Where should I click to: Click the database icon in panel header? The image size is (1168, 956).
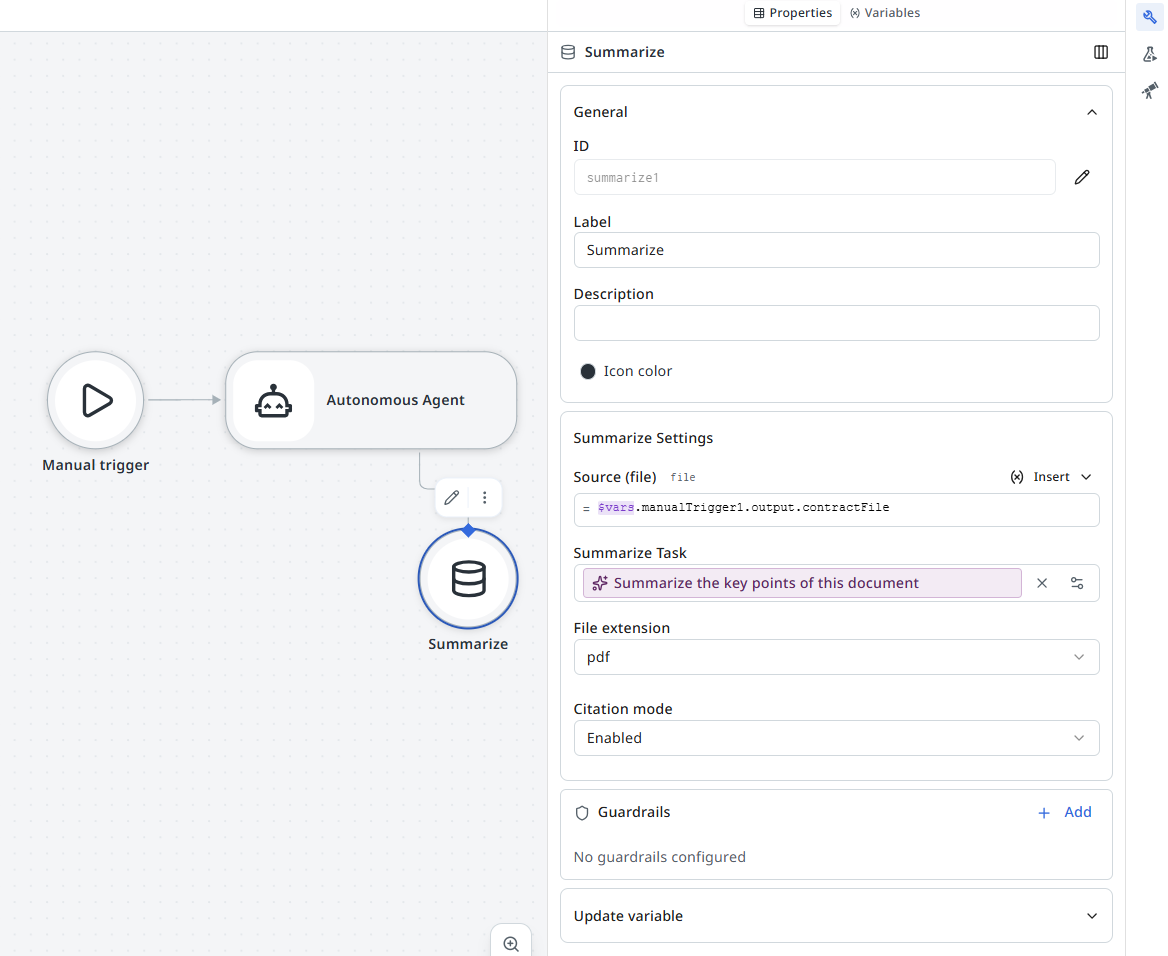click(568, 52)
